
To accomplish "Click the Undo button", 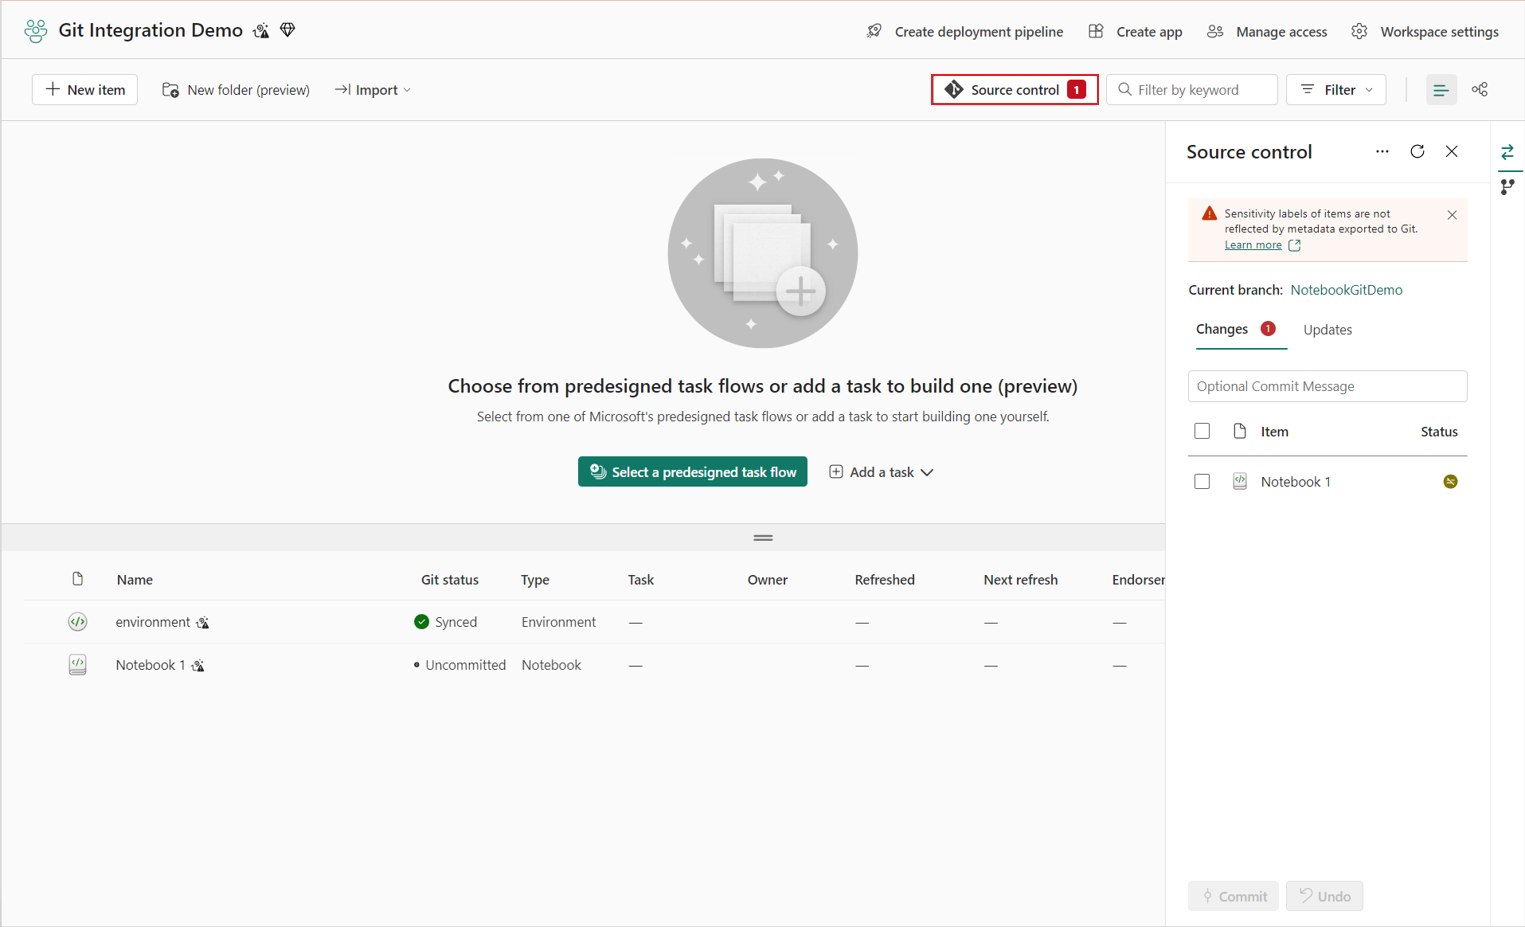I will 1325,896.
